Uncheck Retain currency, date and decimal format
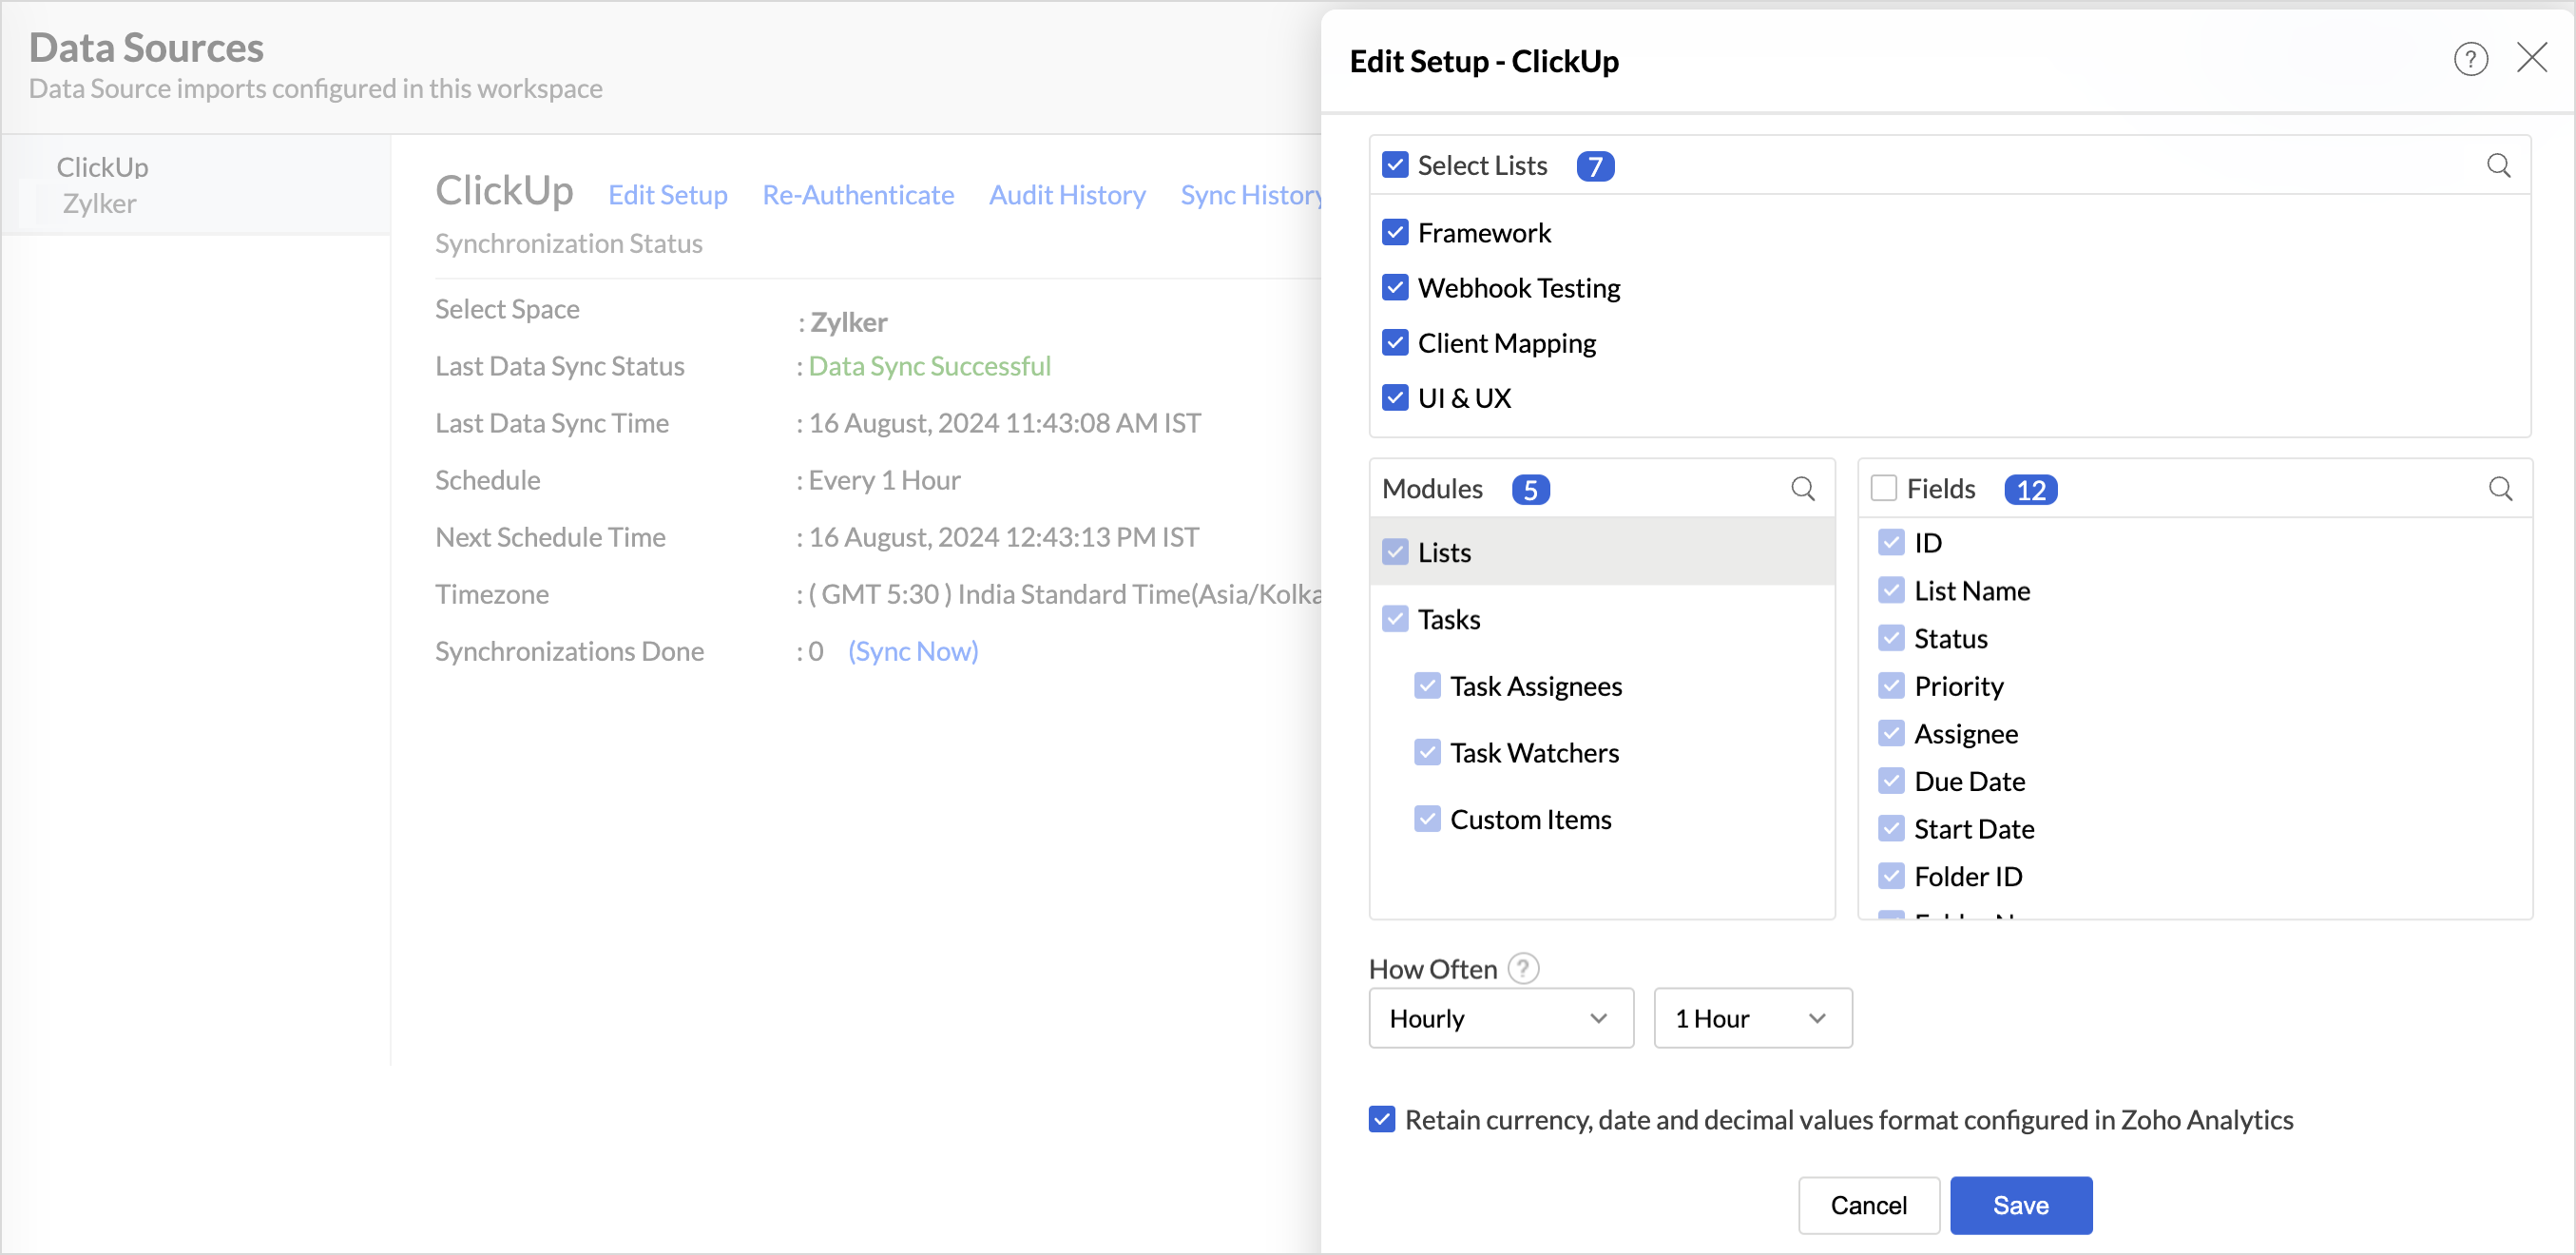The height and width of the screenshot is (1255, 2576). 1382,1119
